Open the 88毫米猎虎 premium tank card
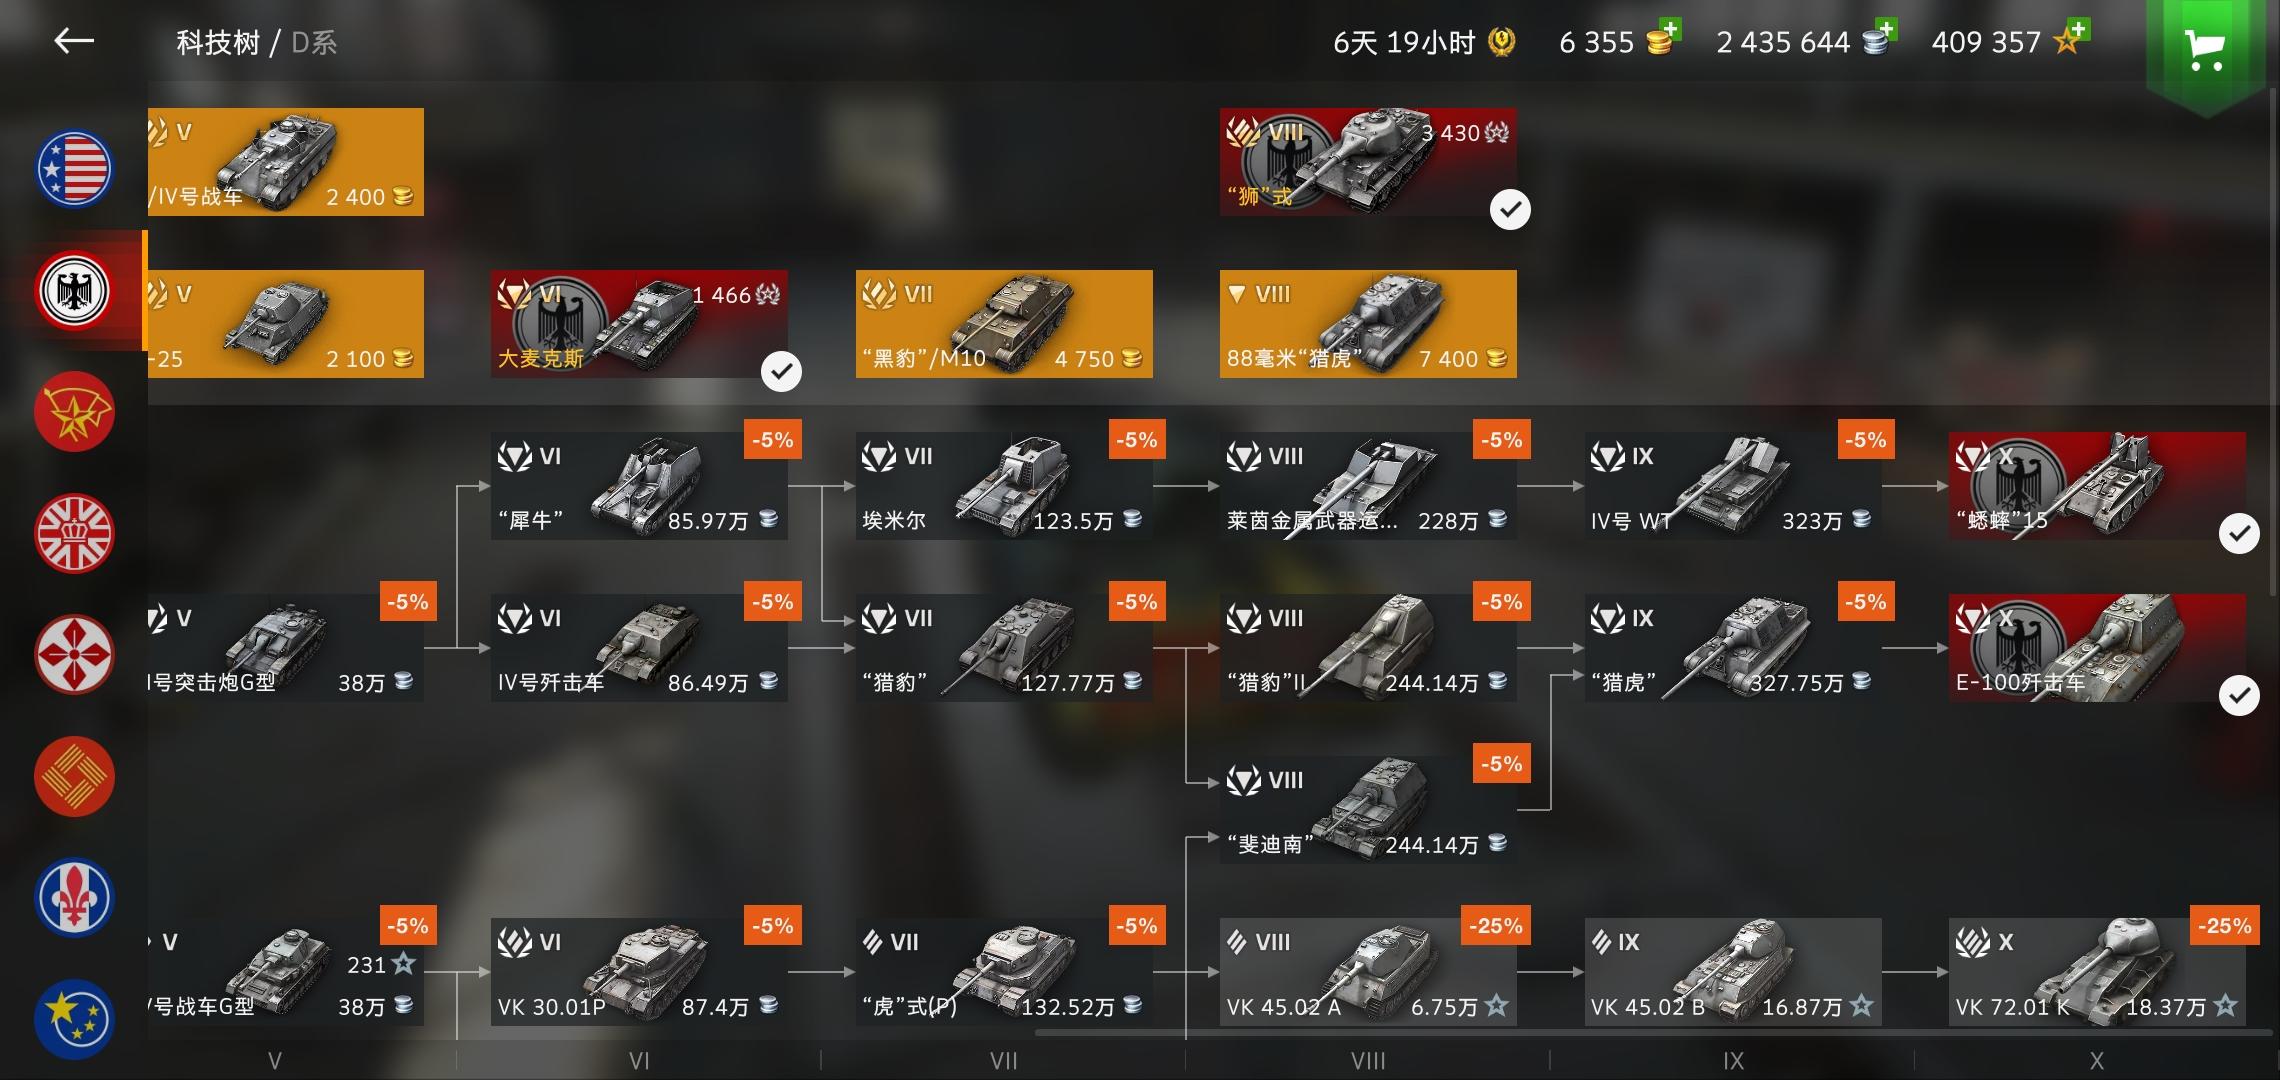The image size is (2280, 1080). (x=1368, y=324)
